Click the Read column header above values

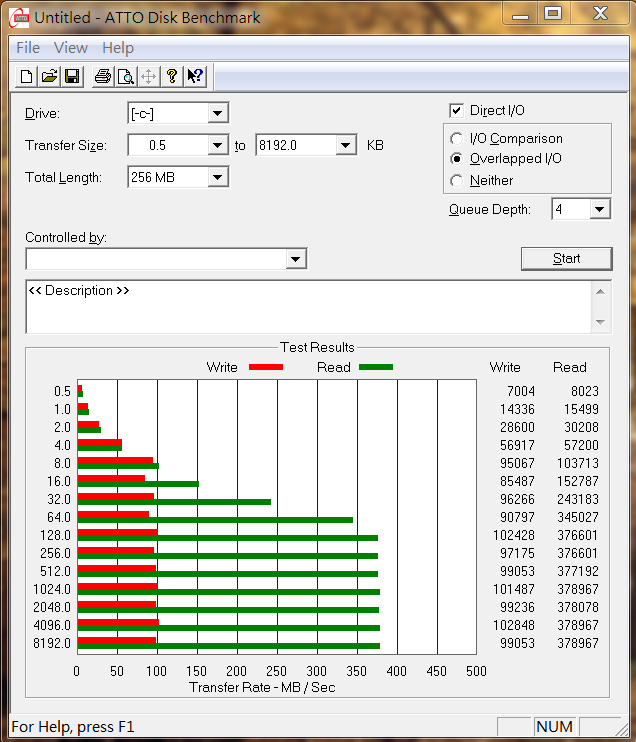pyautogui.click(x=570, y=367)
